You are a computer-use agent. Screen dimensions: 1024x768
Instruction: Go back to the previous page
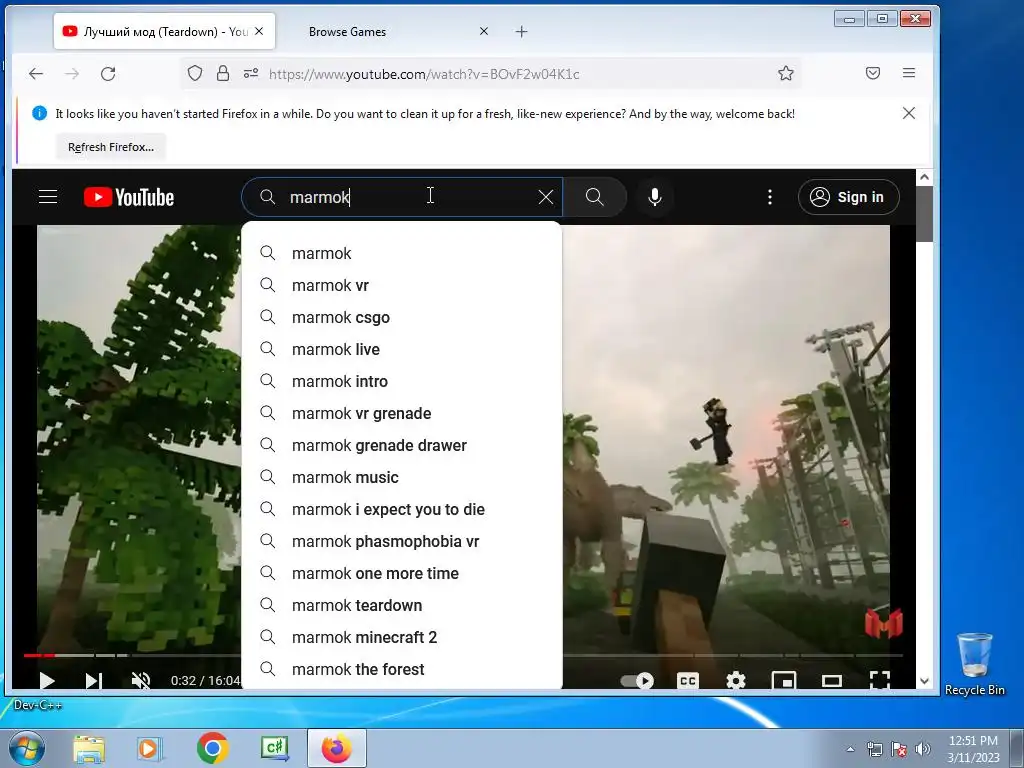36,74
